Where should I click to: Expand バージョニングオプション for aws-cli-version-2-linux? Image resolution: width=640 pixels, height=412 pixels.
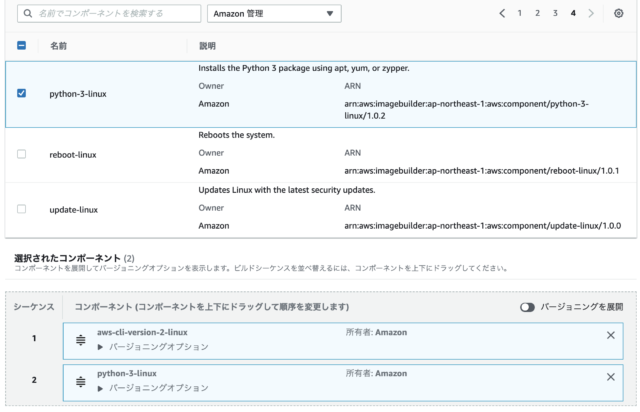[x=153, y=347]
